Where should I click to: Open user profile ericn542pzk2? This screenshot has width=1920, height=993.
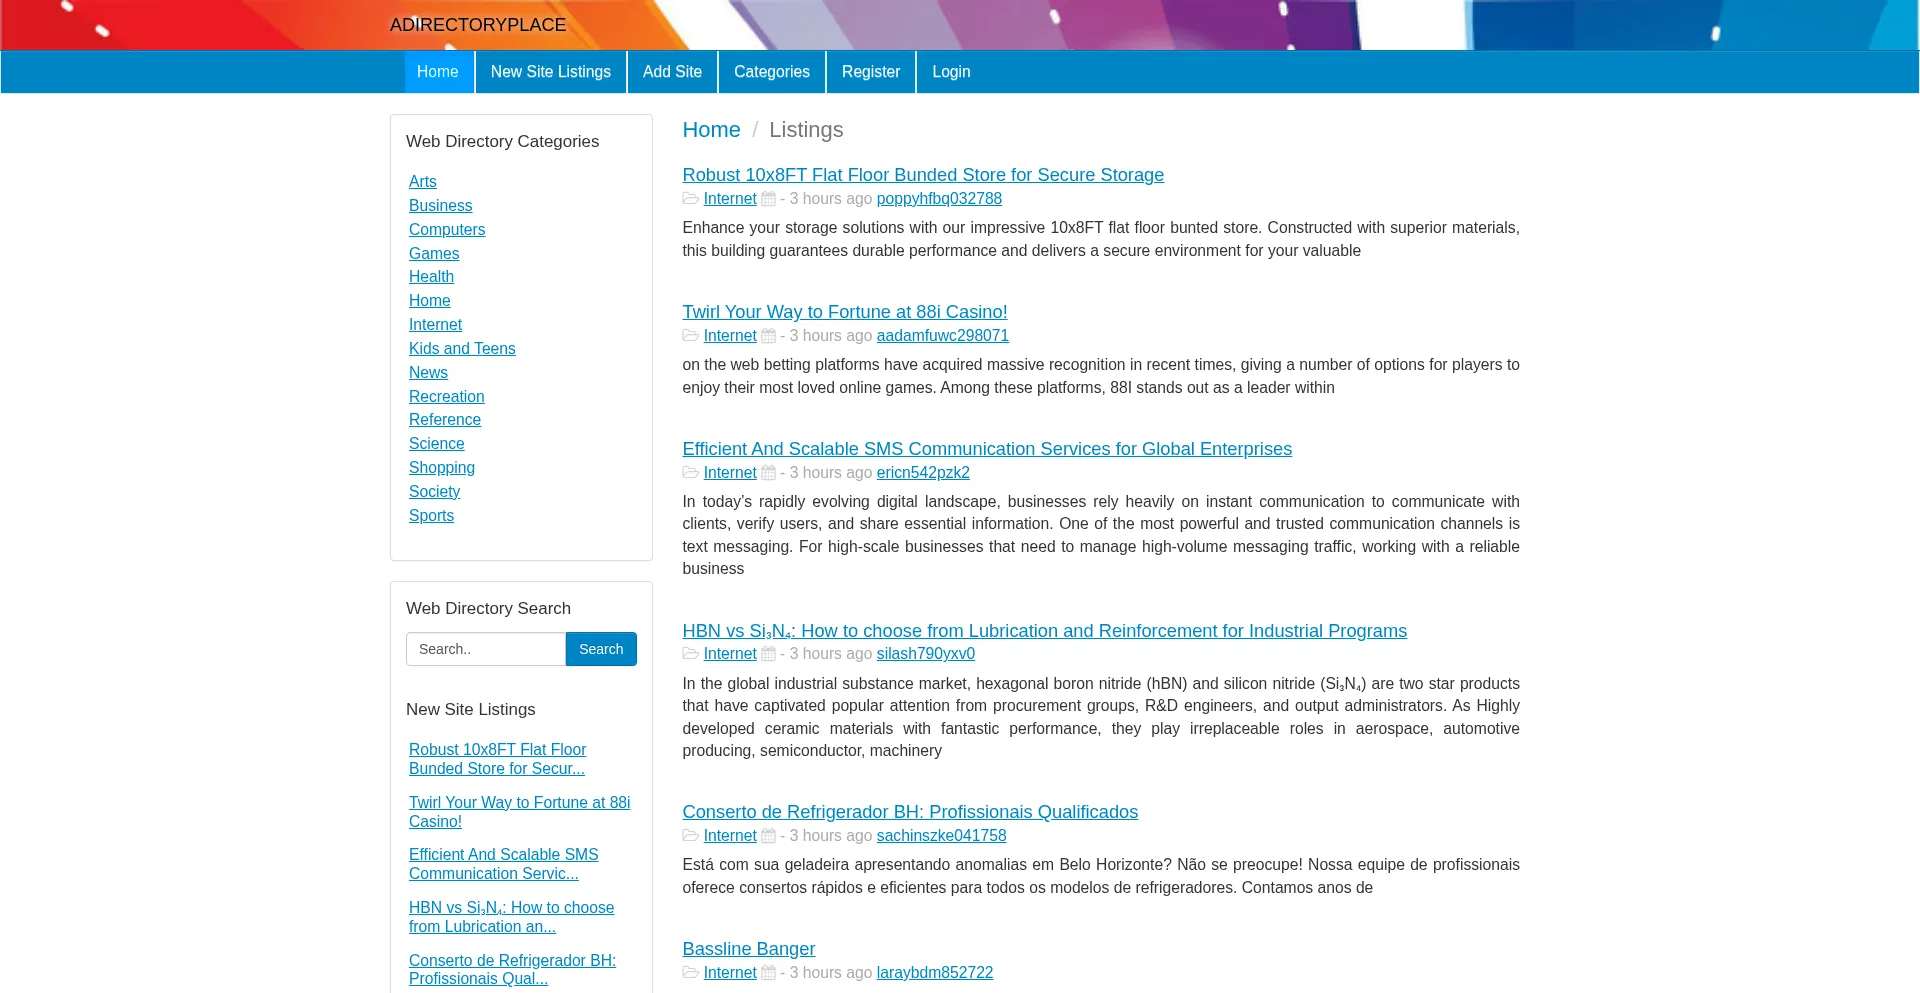point(923,473)
